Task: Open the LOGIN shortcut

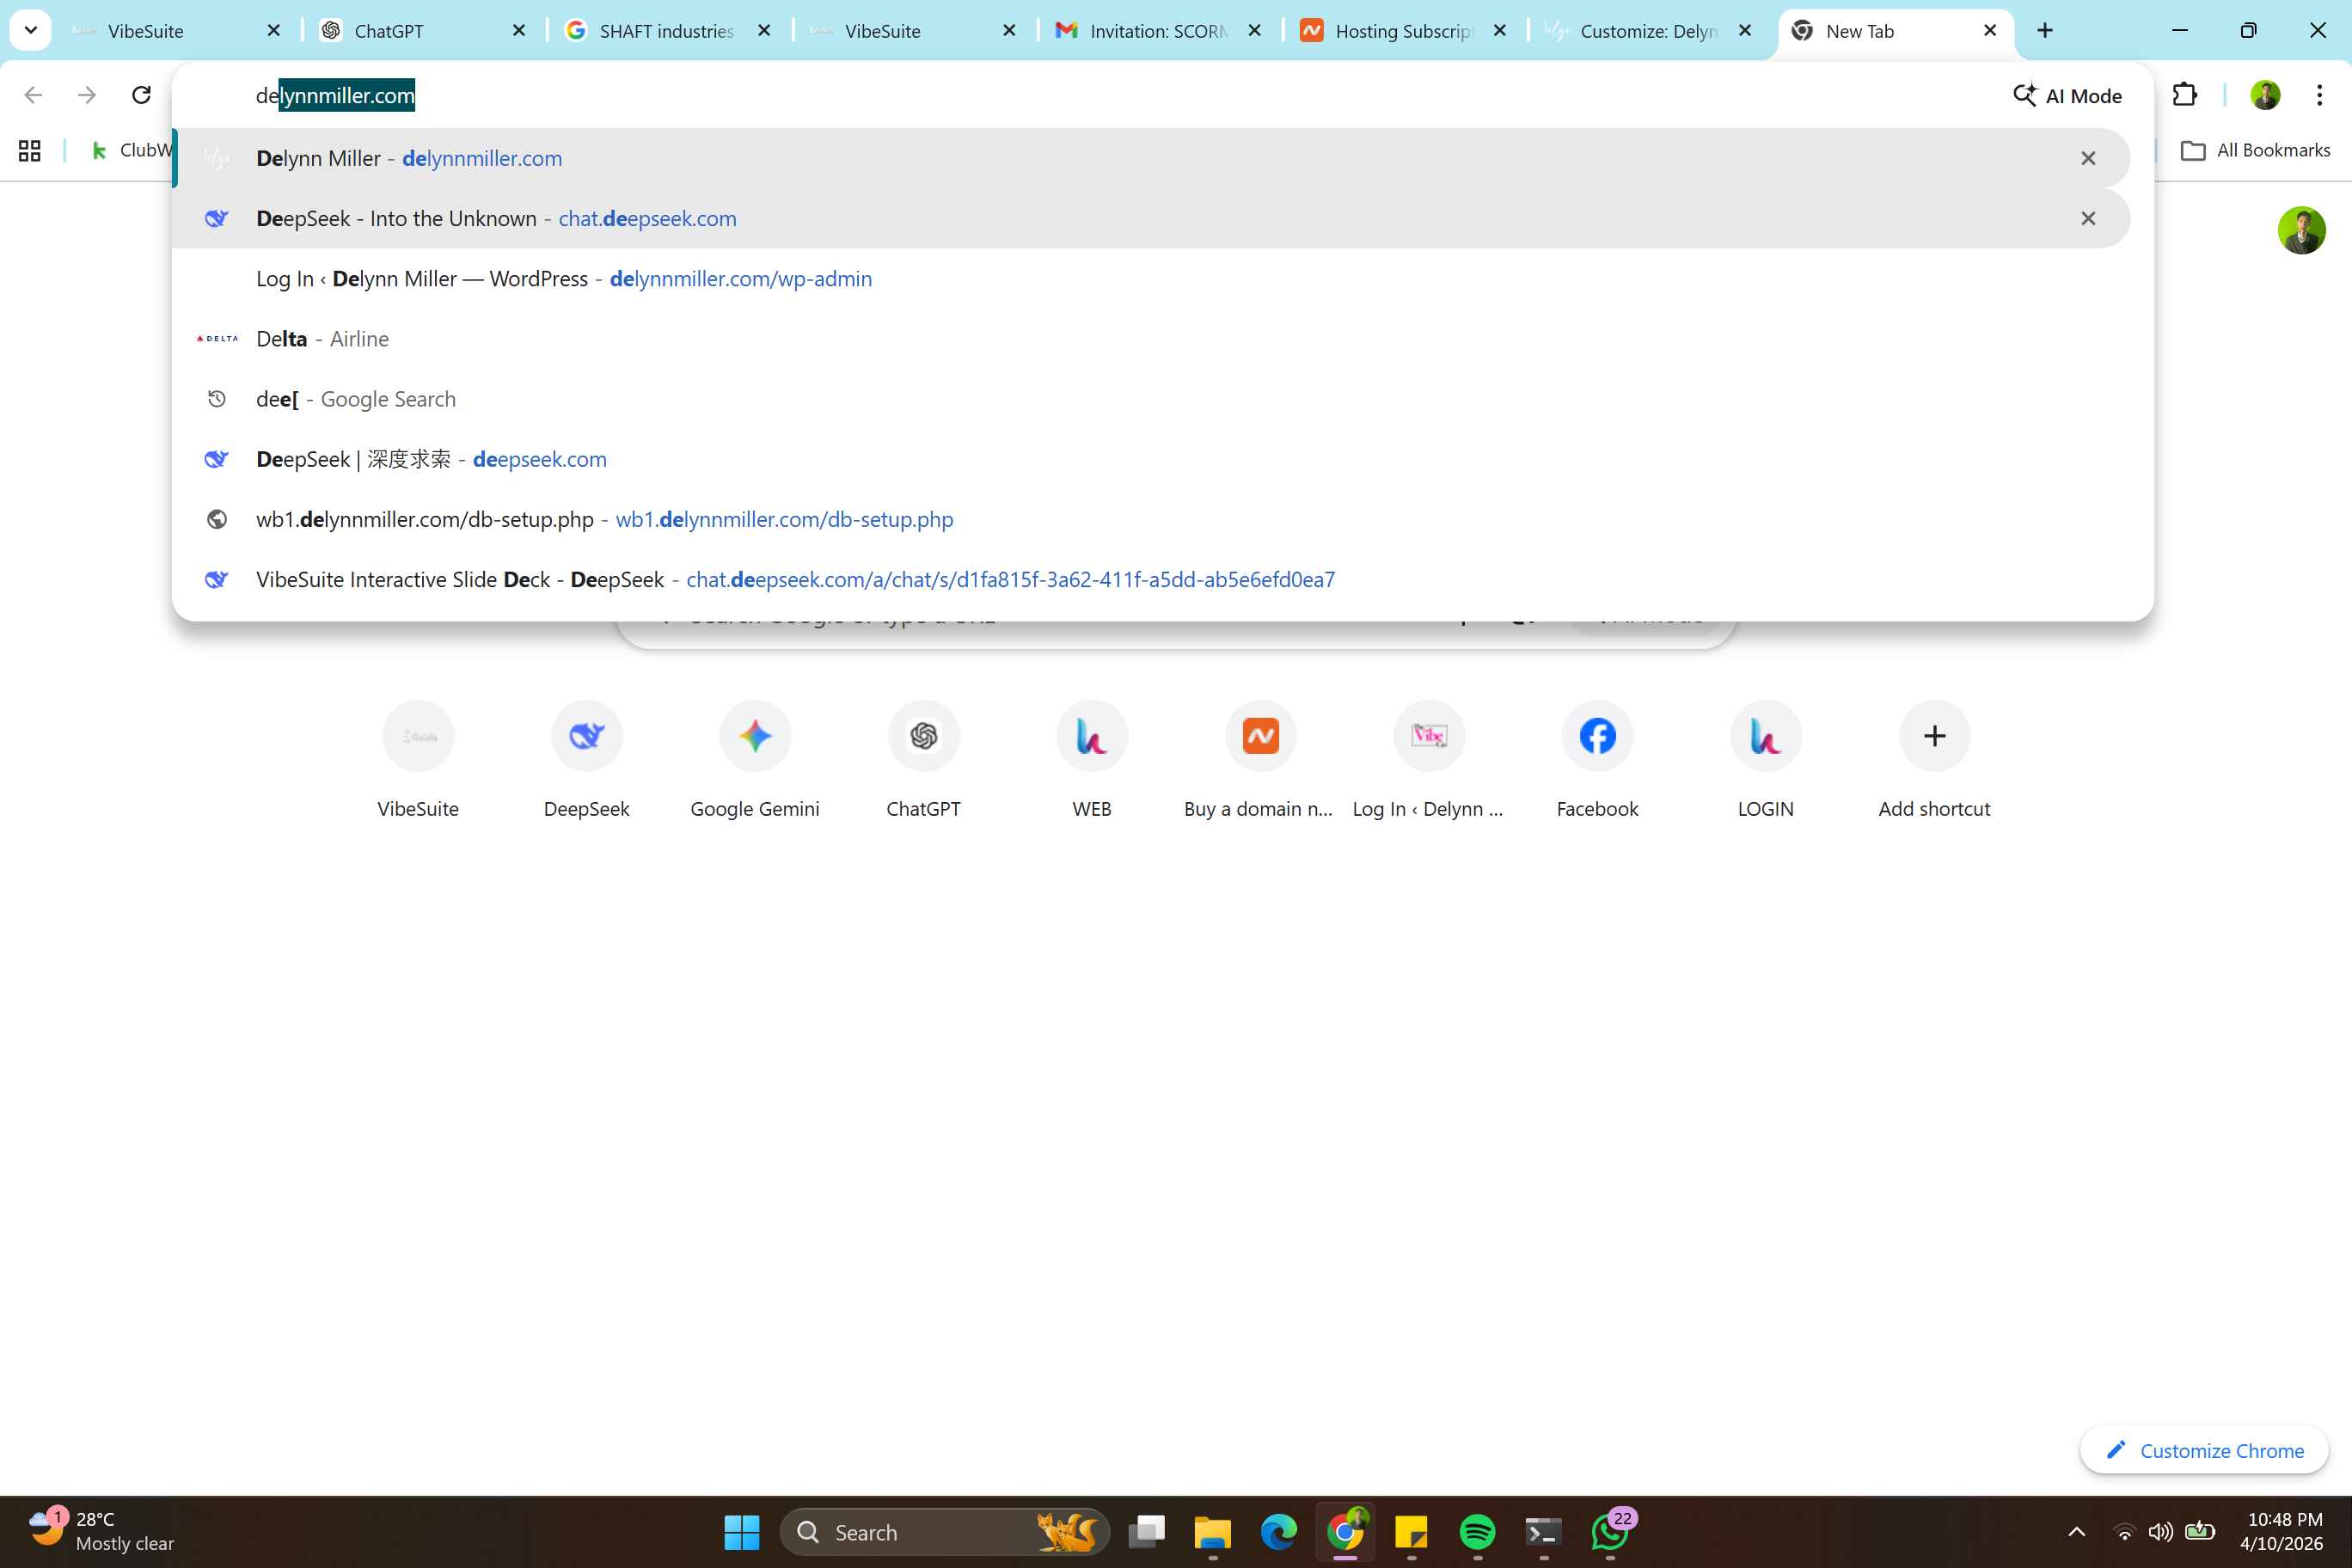Action: click(1766, 760)
